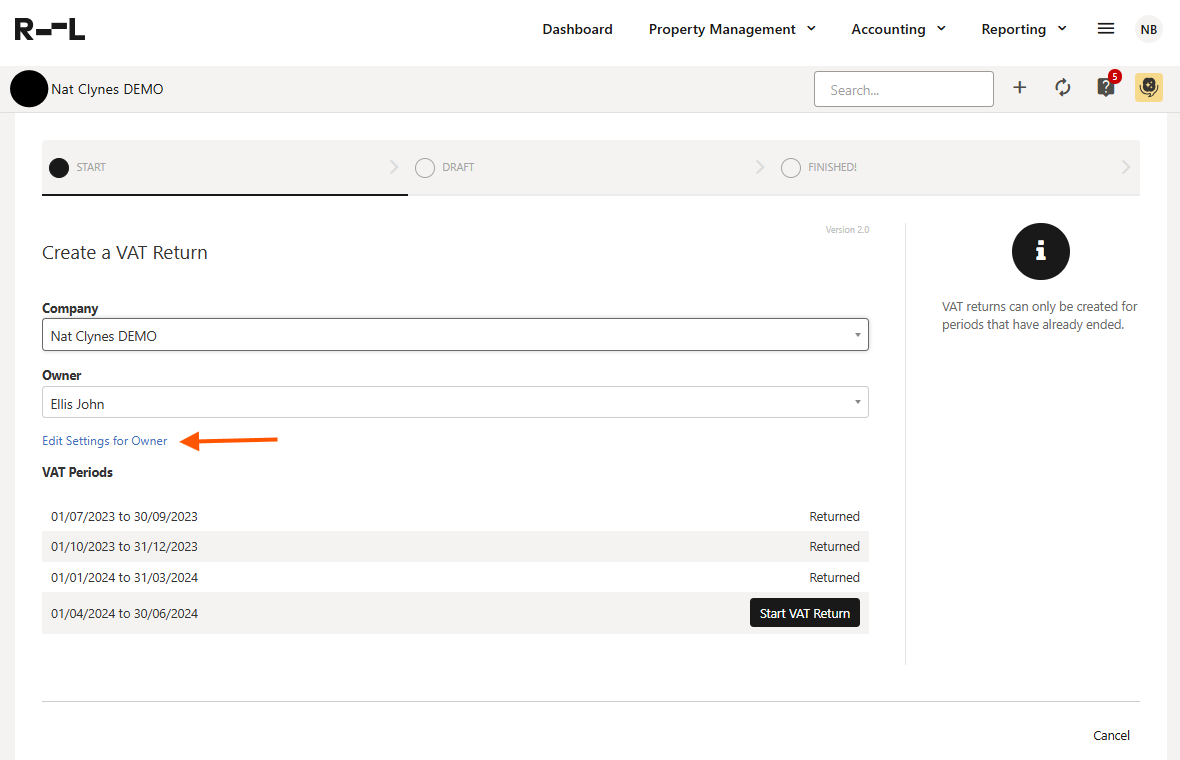Screen dimensions: 1180x760
Task: Click the RL logo in header
Action: pos(50,29)
